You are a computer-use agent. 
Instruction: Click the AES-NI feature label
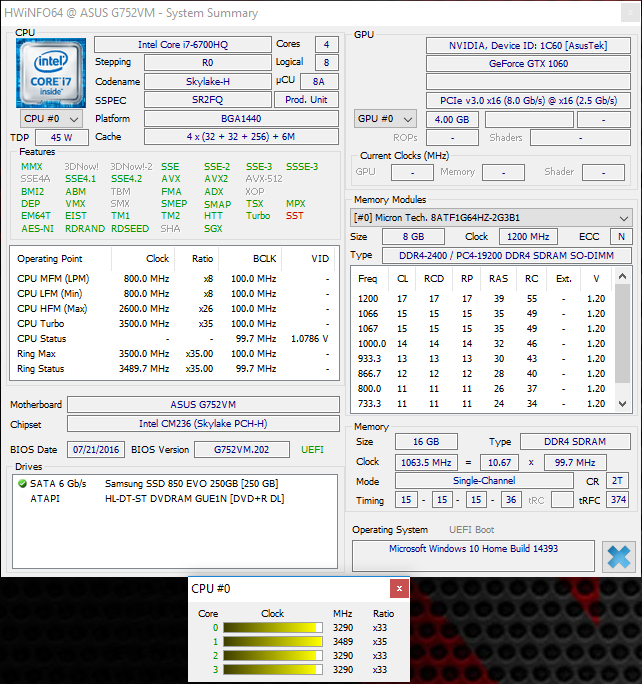pyautogui.click(x=38, y=229)
